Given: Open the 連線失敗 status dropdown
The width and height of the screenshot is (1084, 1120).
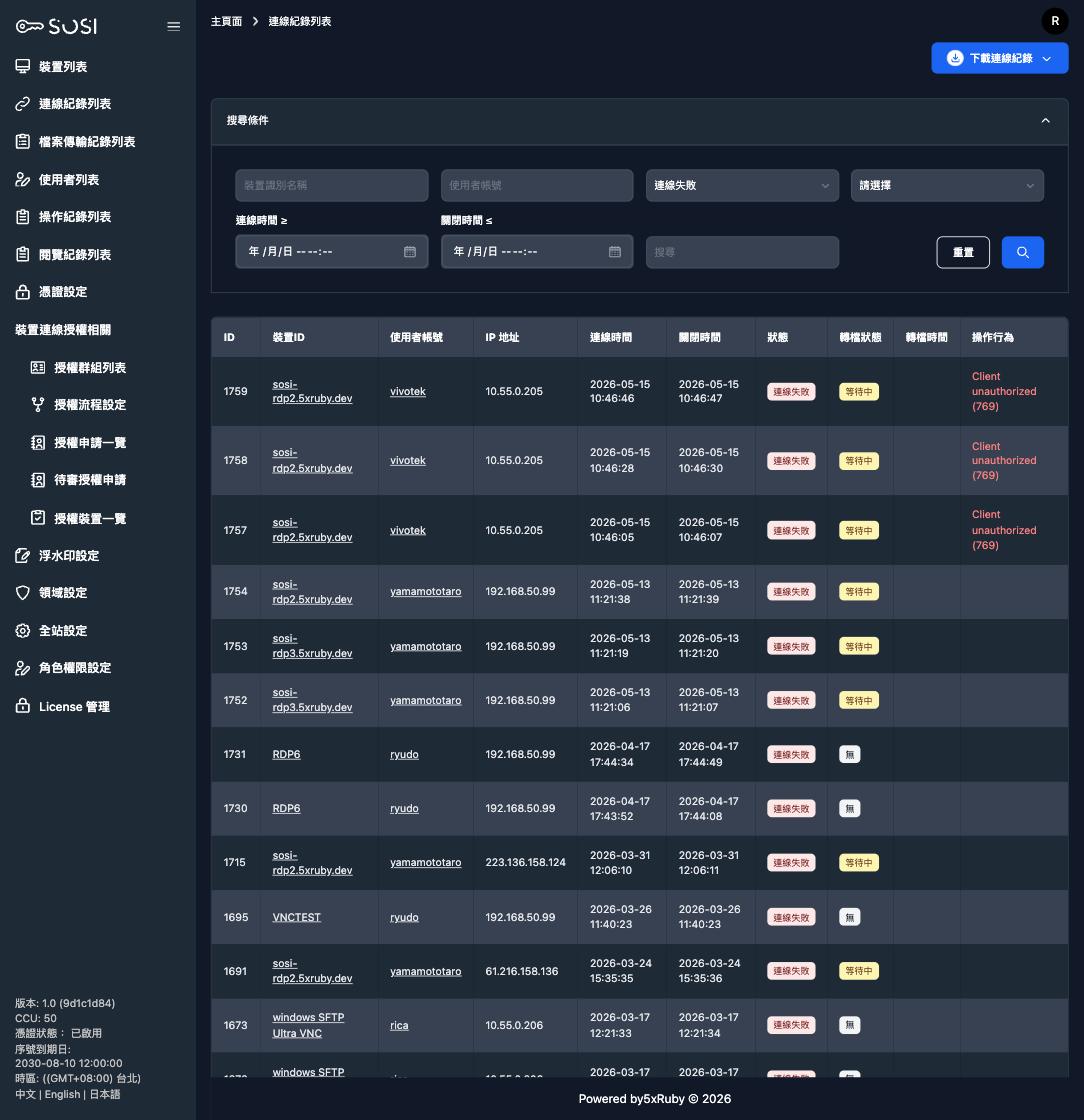Looking at the screenshot, I should coord(742,186).
